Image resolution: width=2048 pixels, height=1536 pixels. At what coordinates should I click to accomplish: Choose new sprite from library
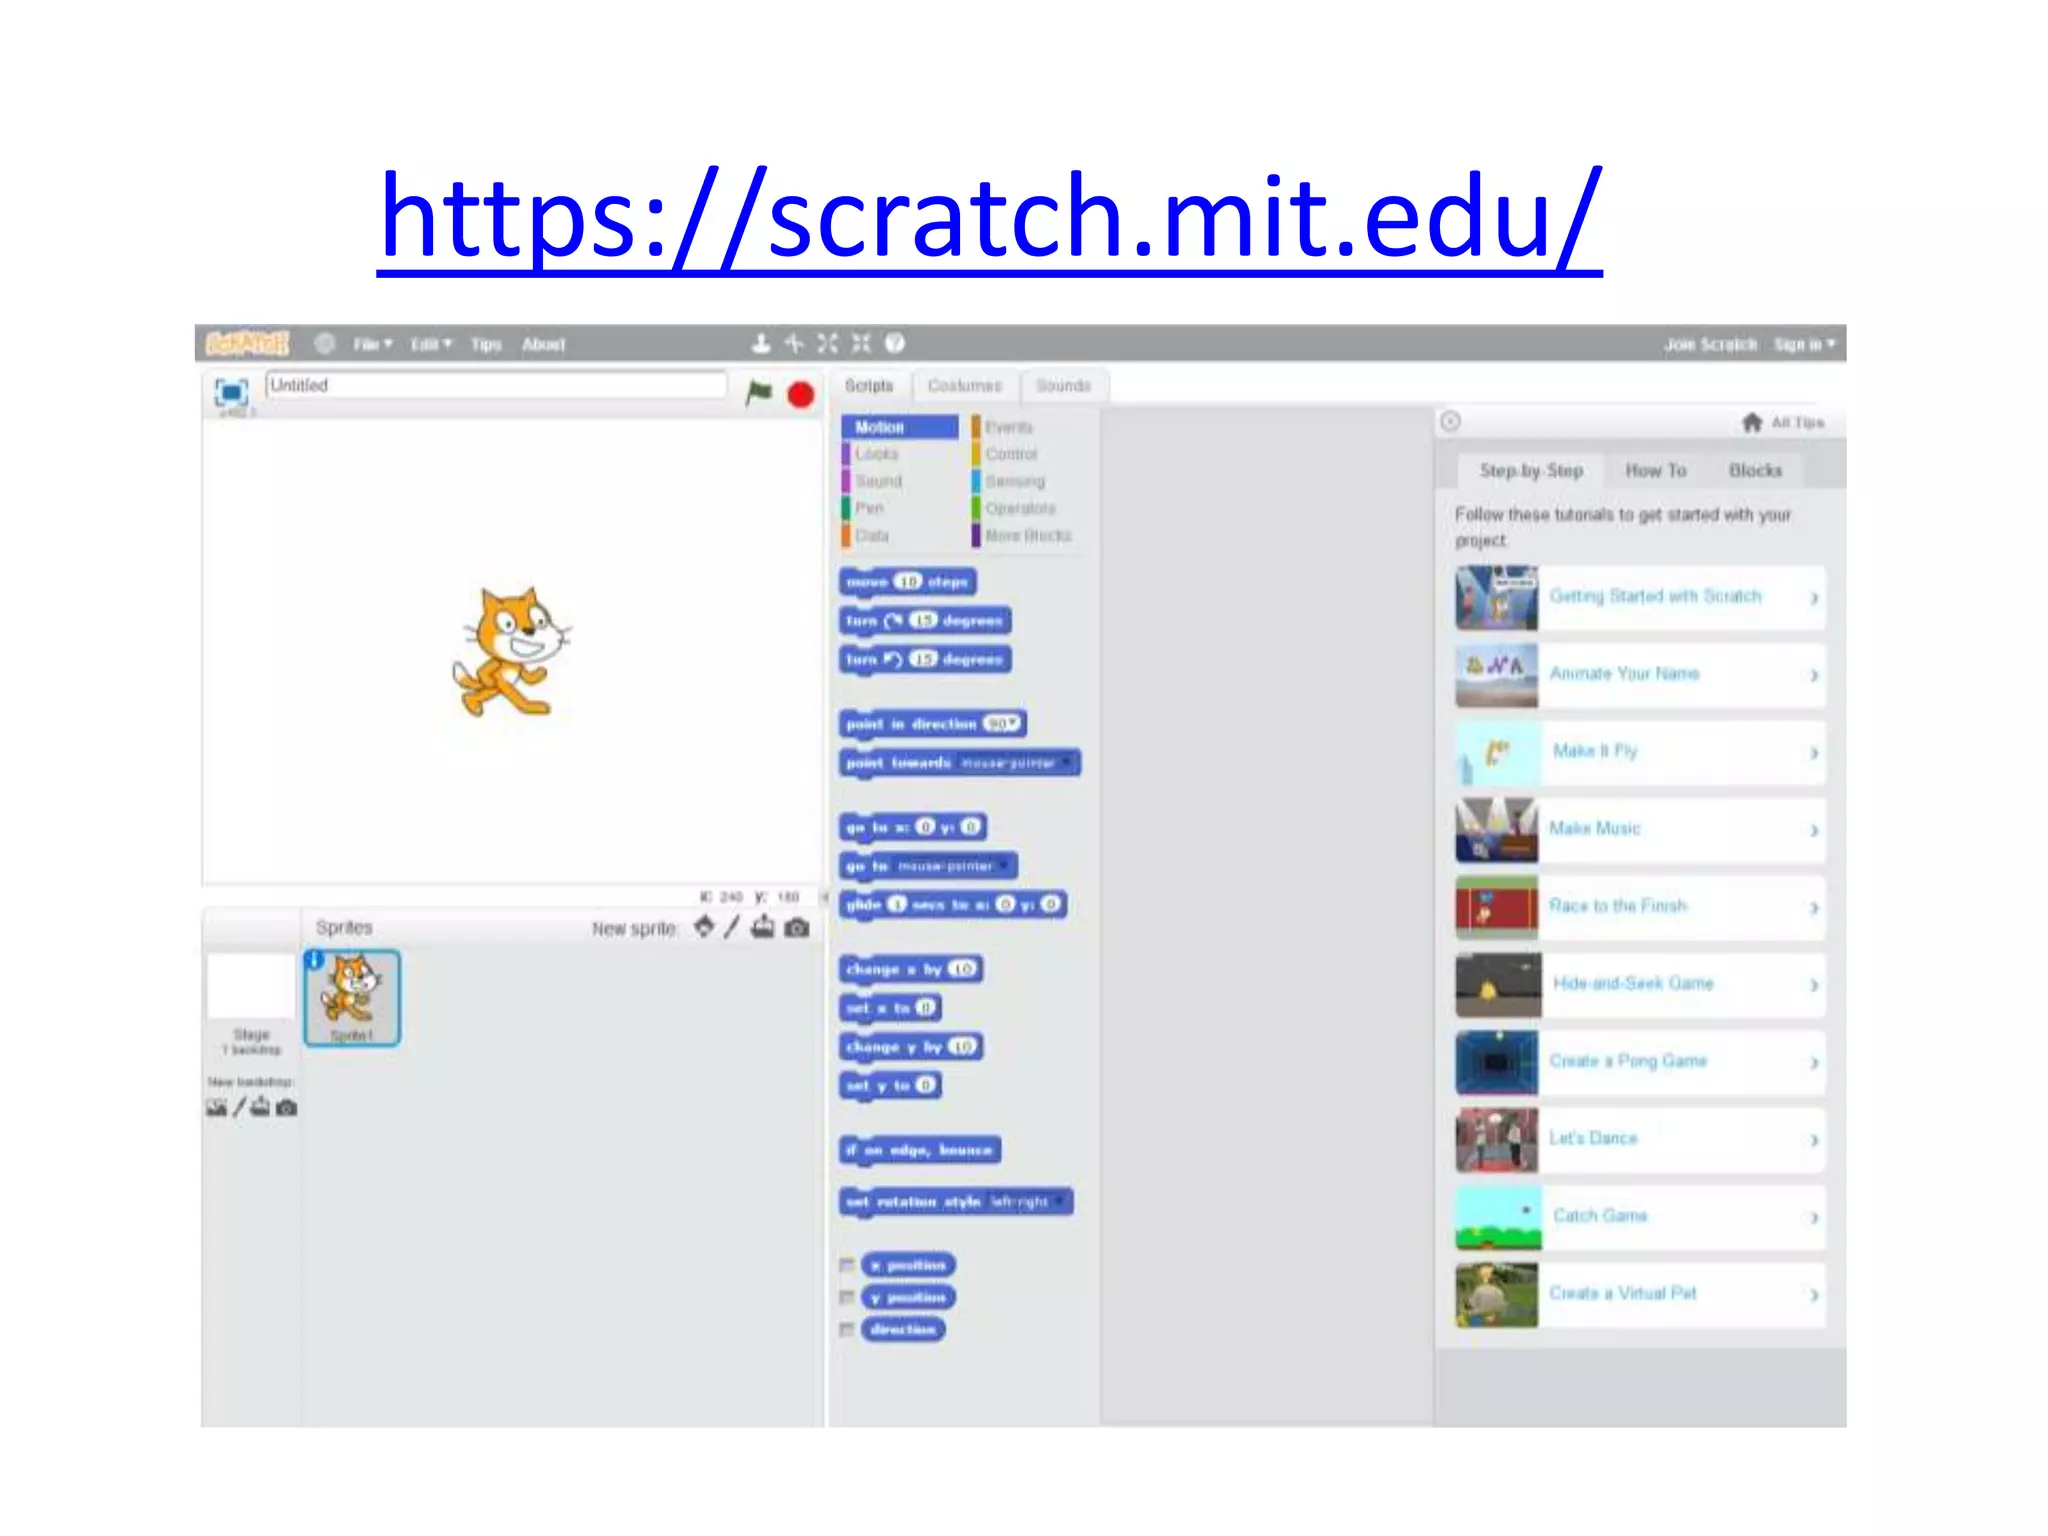[x=704, y=928]
